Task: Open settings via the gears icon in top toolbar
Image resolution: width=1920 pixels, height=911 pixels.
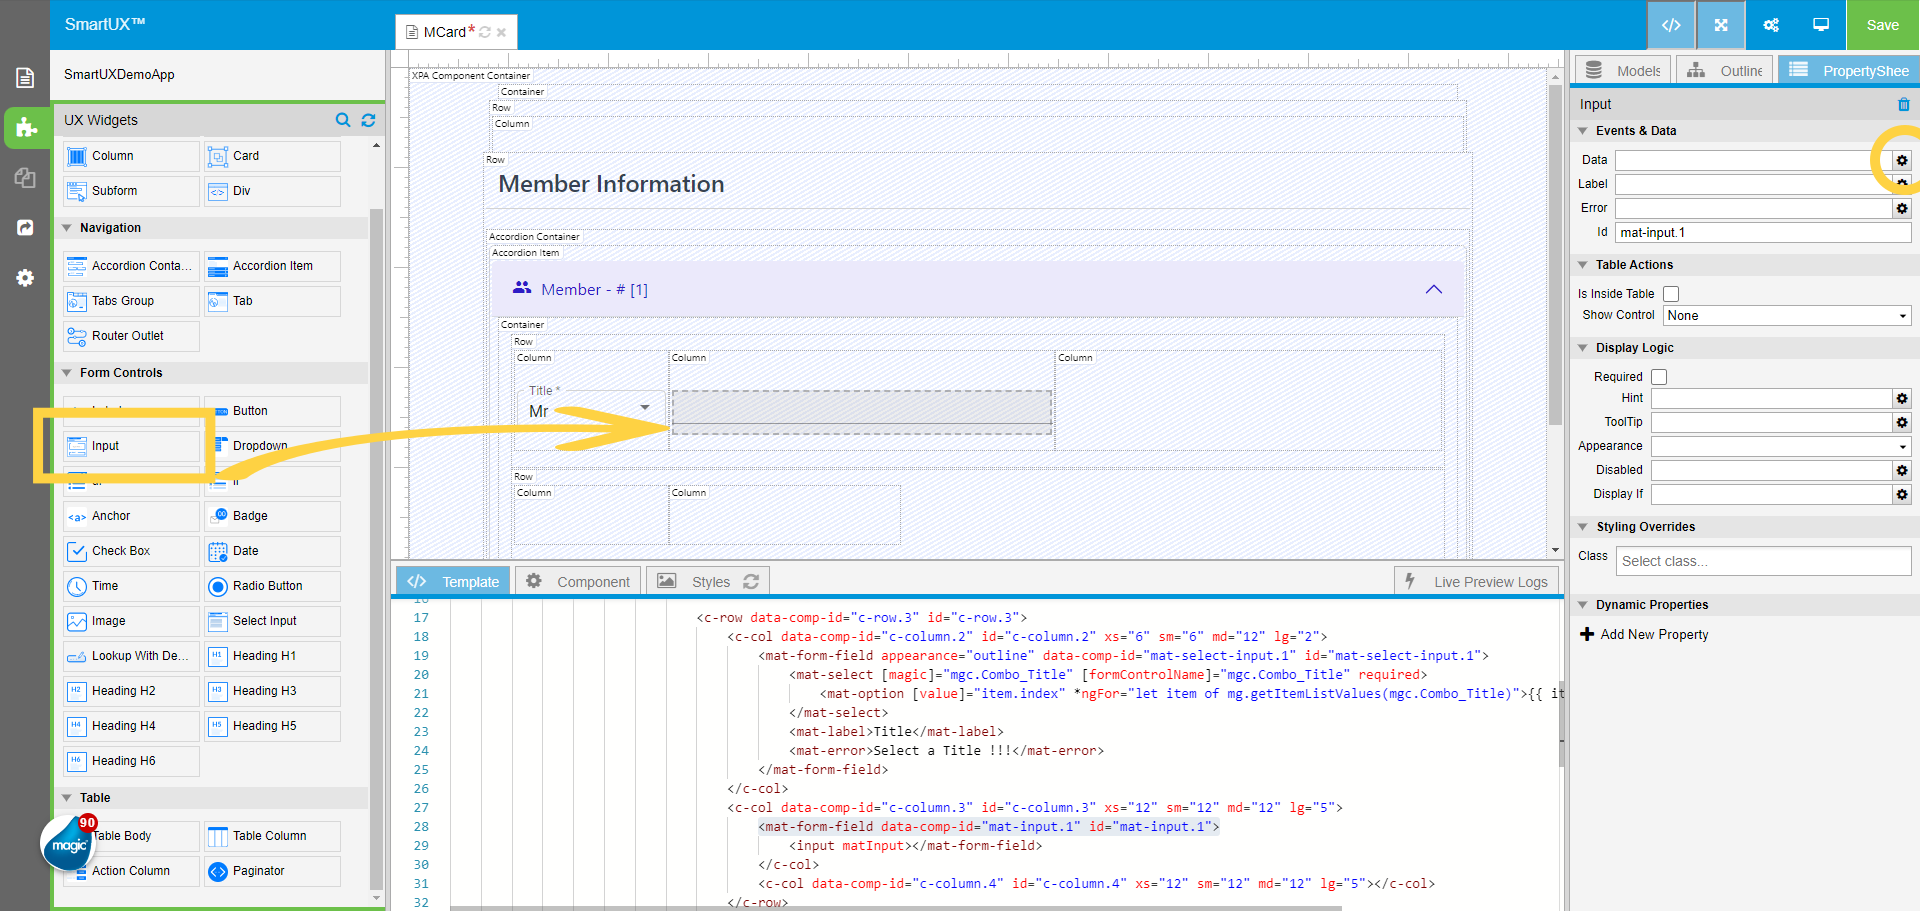Action: pos(1770,25)
